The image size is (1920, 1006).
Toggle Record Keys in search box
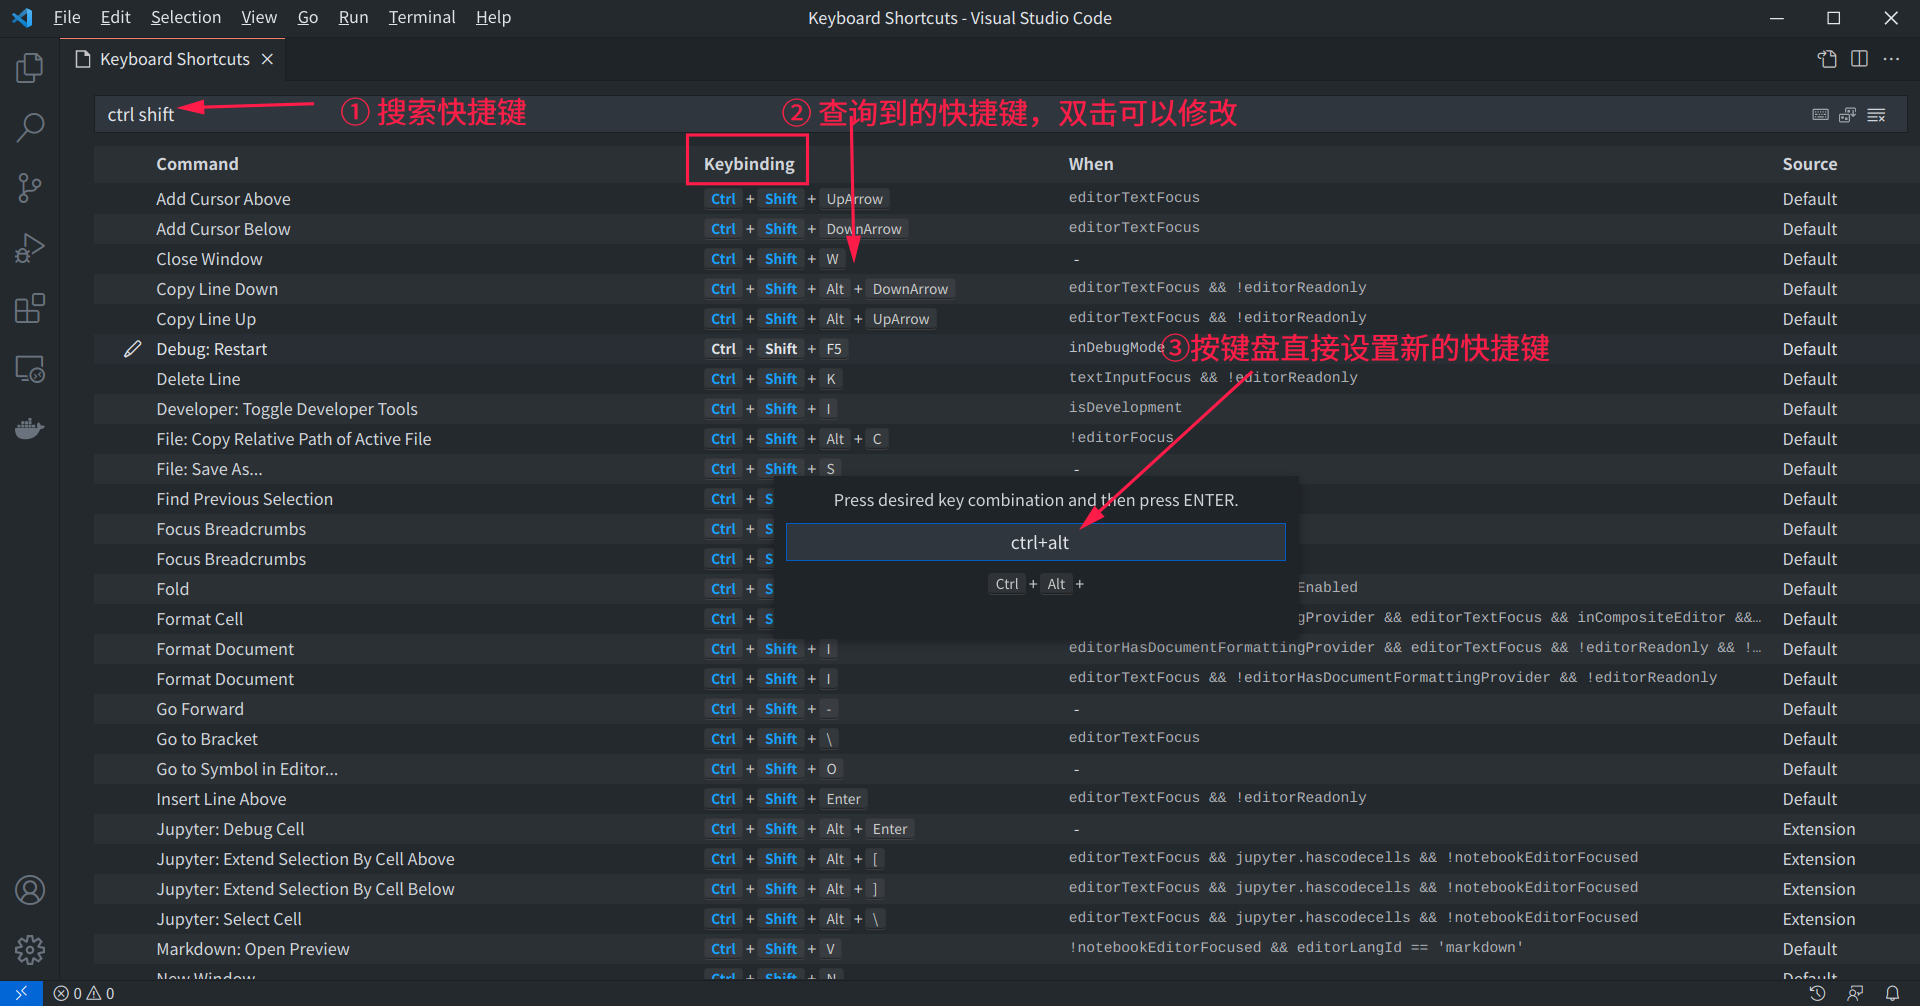tap(1821, 115)
